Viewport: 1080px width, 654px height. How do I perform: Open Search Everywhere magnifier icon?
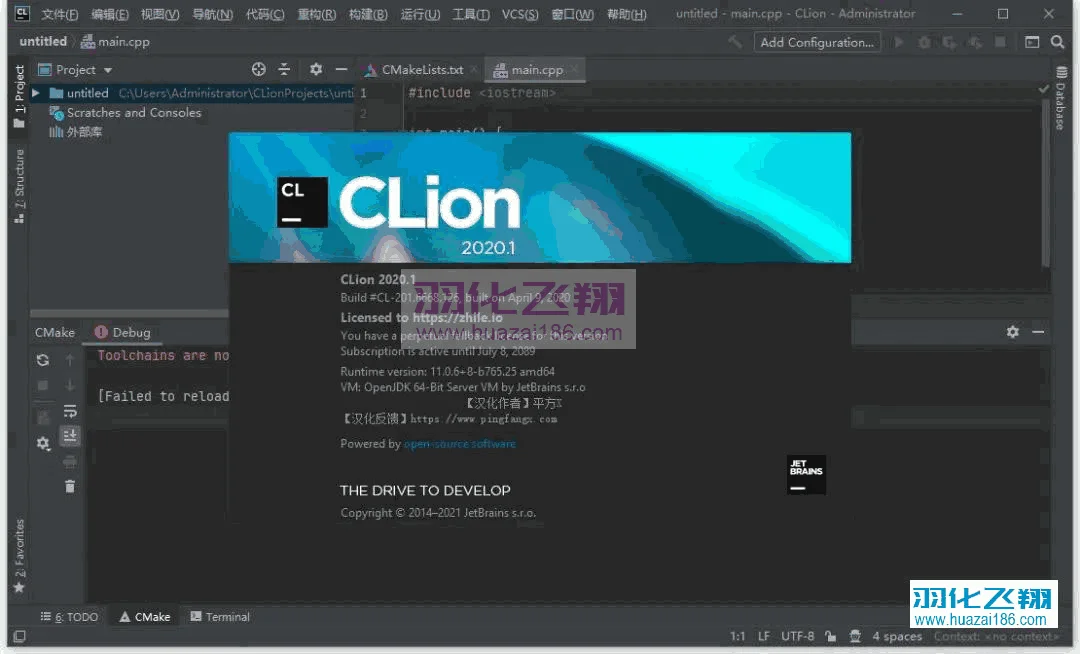pyautogui.click(x=1057, y=42)
